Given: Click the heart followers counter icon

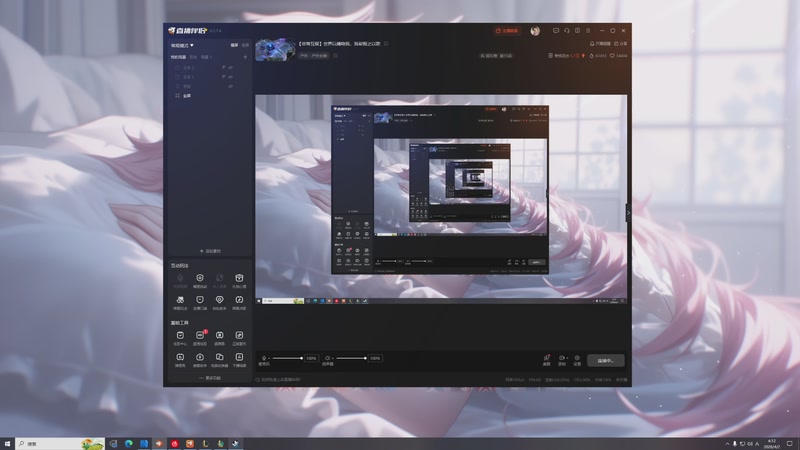Looking at the screenshot, I should [612, 56].
